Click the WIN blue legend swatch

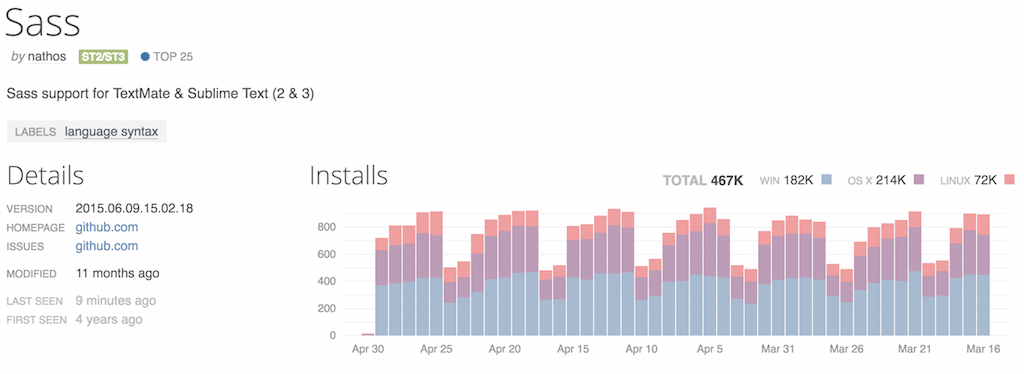826,179
